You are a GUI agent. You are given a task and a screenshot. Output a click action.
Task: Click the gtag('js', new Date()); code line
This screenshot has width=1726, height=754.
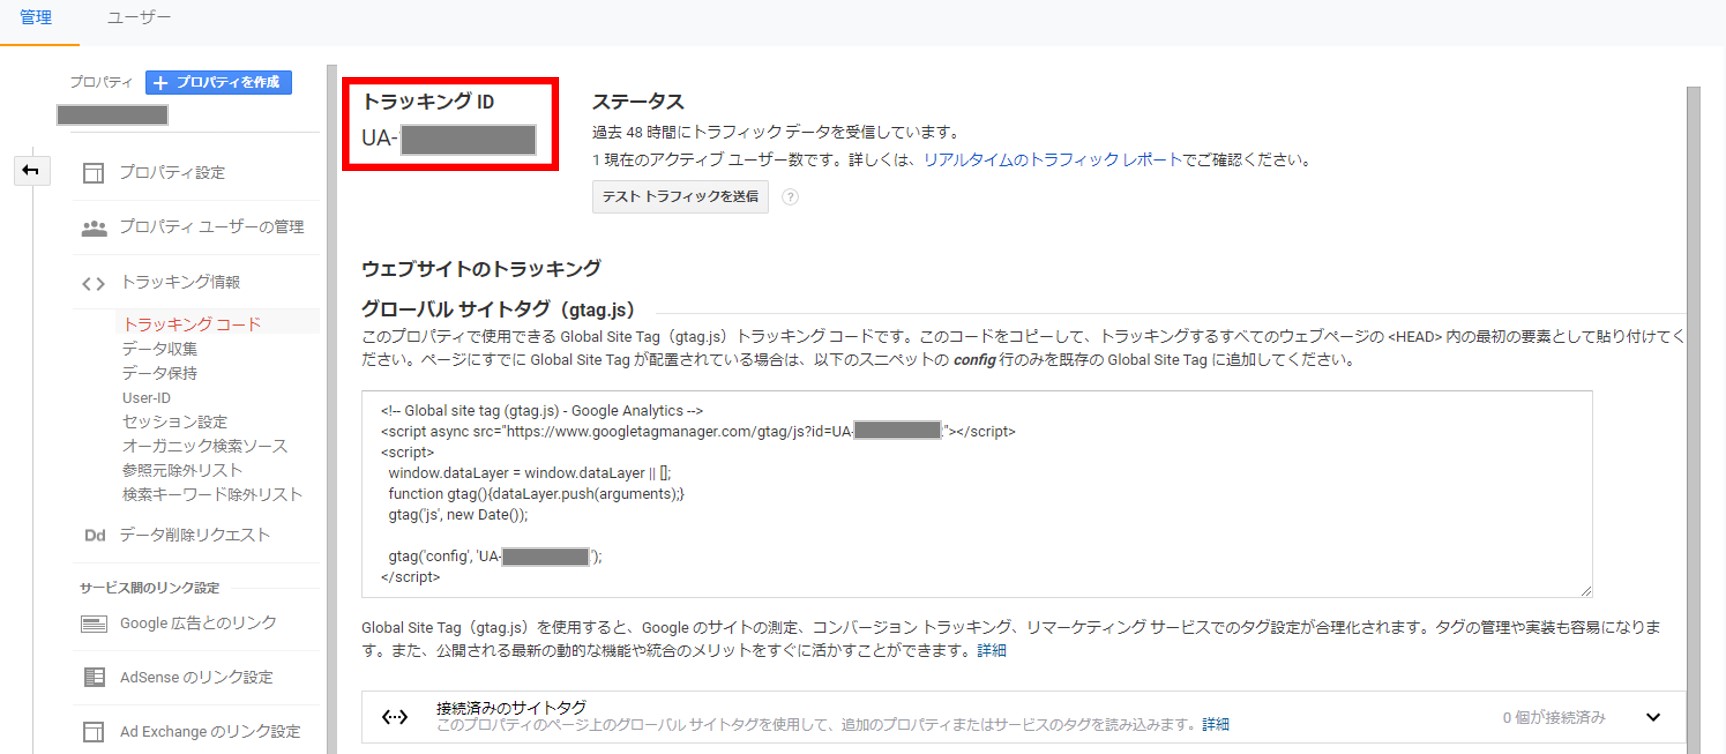coord(458,515)
